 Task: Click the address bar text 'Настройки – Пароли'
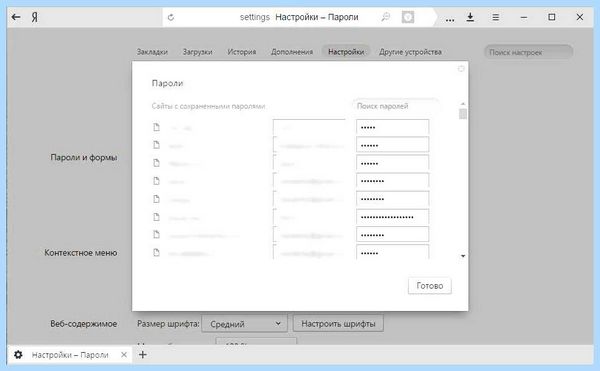tap(317, 17)
